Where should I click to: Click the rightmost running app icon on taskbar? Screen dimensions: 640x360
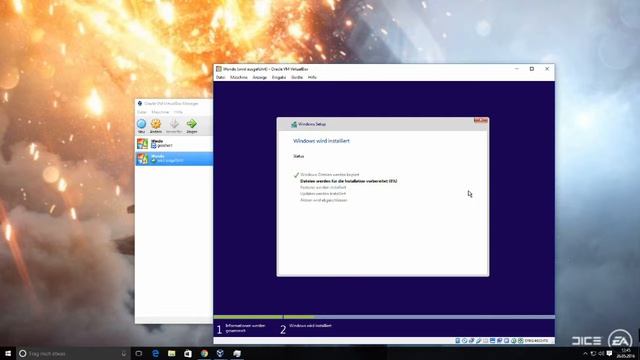pyautogui.click(x=237, y=353)
